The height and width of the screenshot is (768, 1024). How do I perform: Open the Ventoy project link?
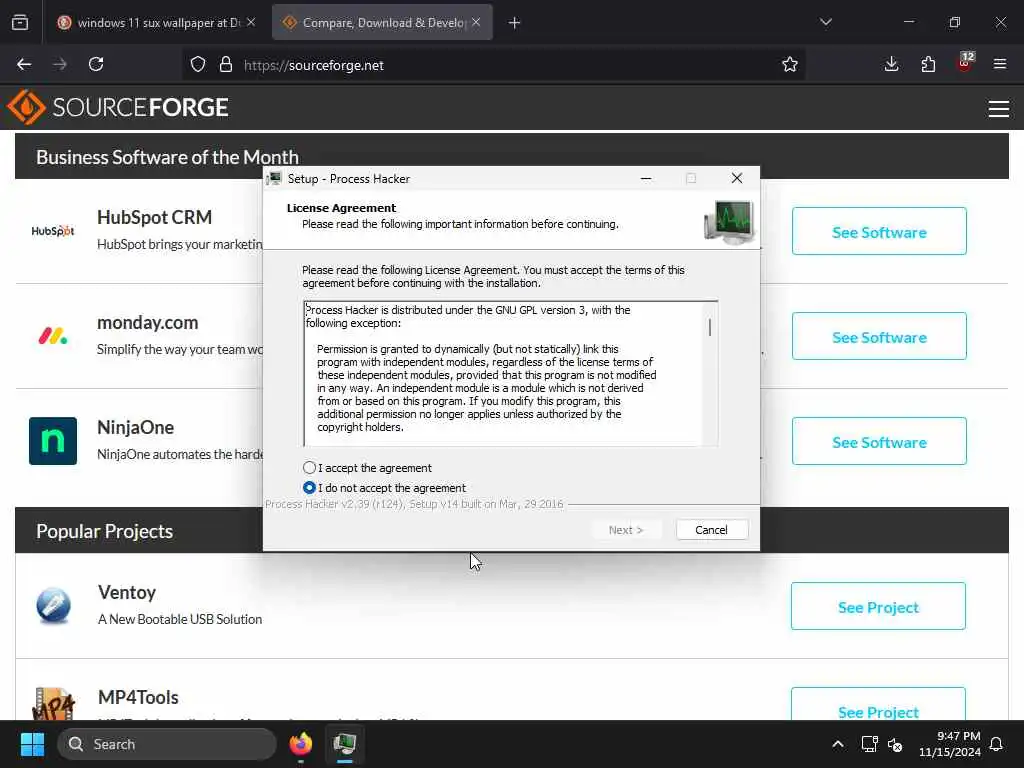click(x=127, y=592)
